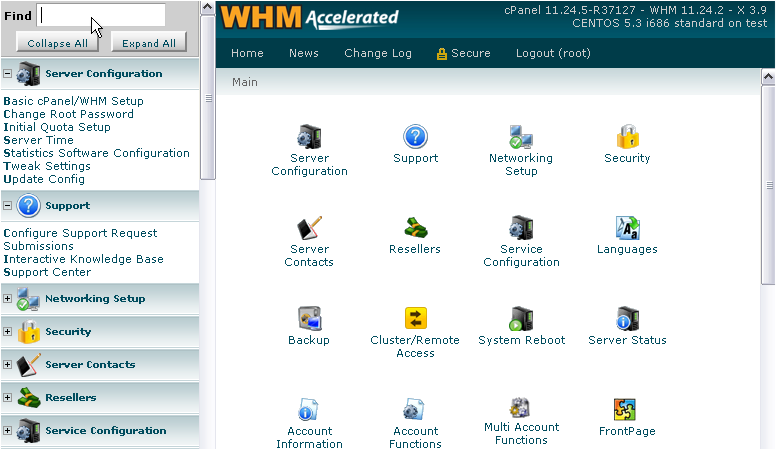Expand the Networking Setup sidebar section
The width and height of the screenshot is (776, 450).
pyautogui.click(x=7, y=299)
